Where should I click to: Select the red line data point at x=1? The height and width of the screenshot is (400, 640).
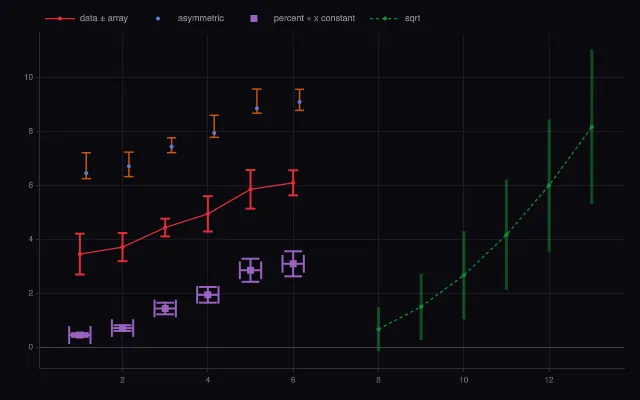(80, 254)
